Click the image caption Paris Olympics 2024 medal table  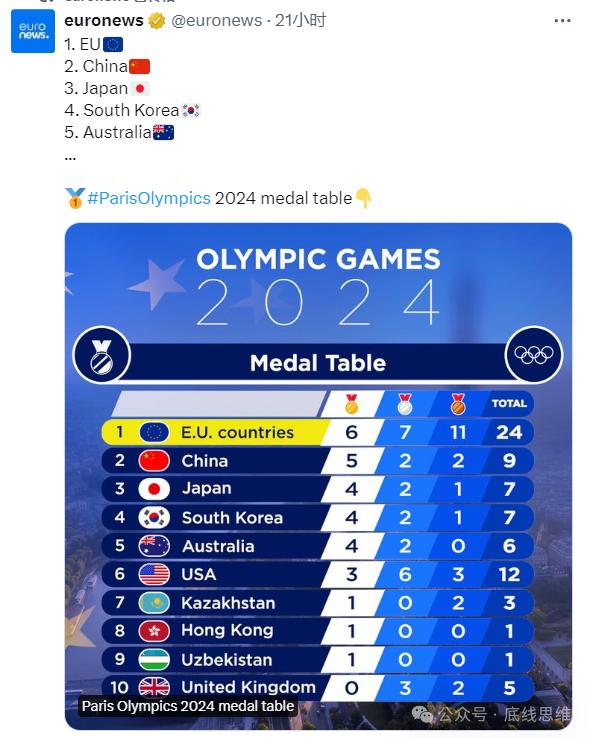pos(188,706)
